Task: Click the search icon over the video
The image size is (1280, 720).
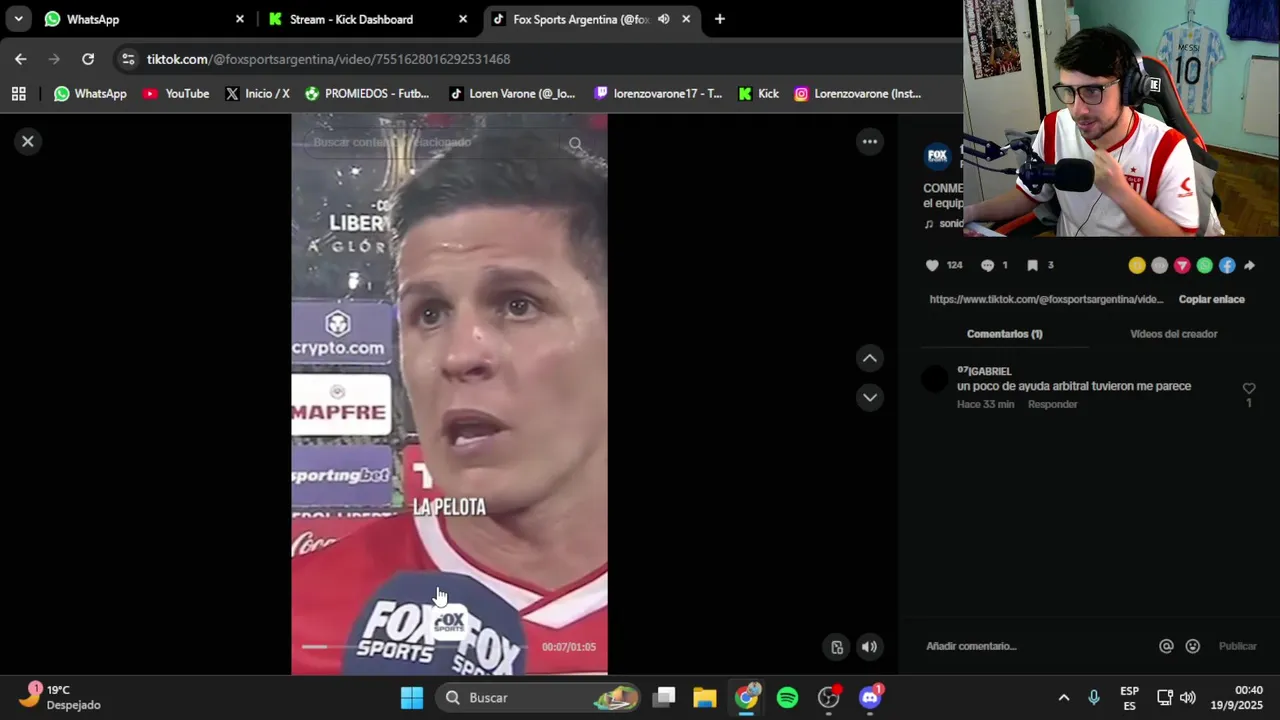Action: 576,143
